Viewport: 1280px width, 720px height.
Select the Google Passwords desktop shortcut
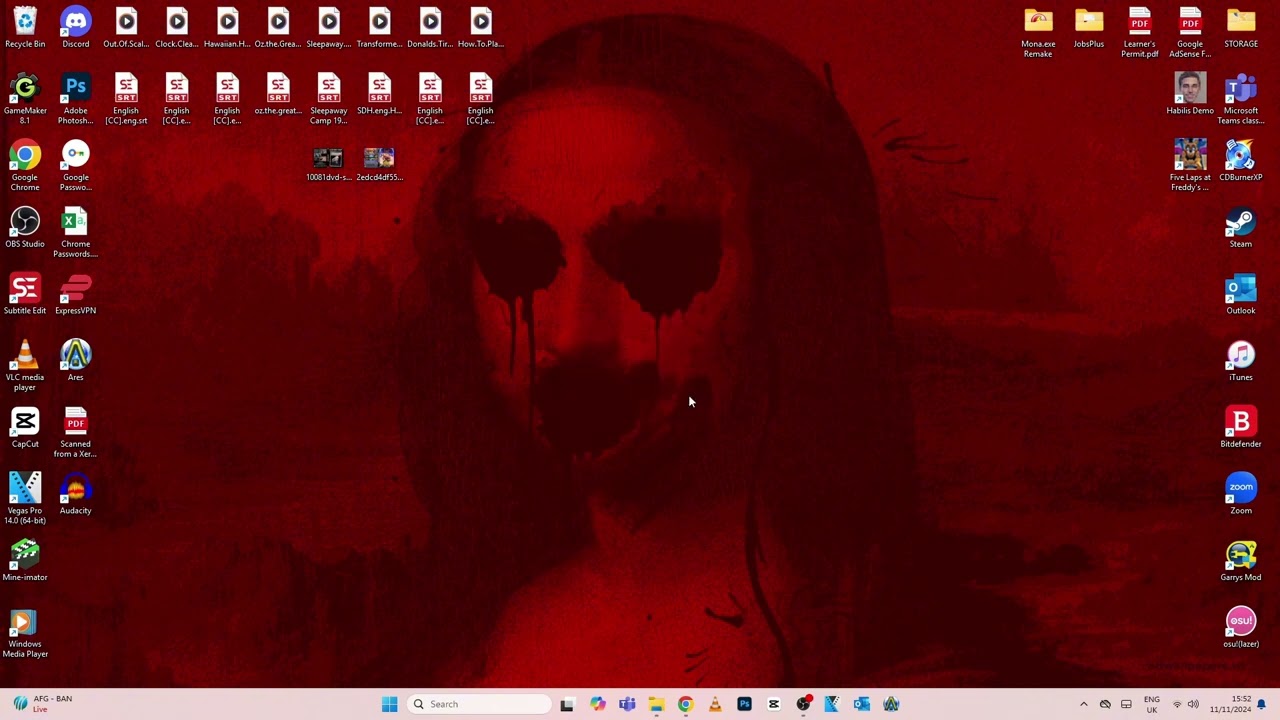point(75,166)
